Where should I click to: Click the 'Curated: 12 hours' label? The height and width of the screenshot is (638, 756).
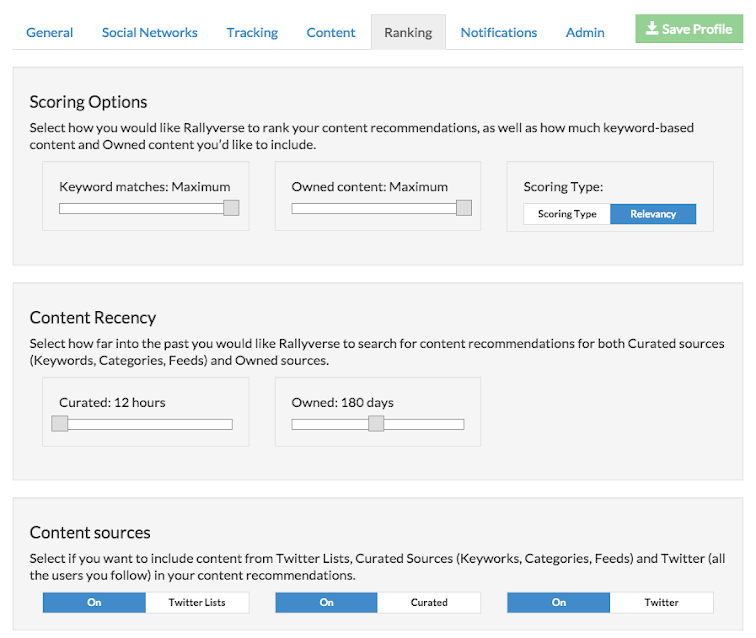(x=112, y=402)
